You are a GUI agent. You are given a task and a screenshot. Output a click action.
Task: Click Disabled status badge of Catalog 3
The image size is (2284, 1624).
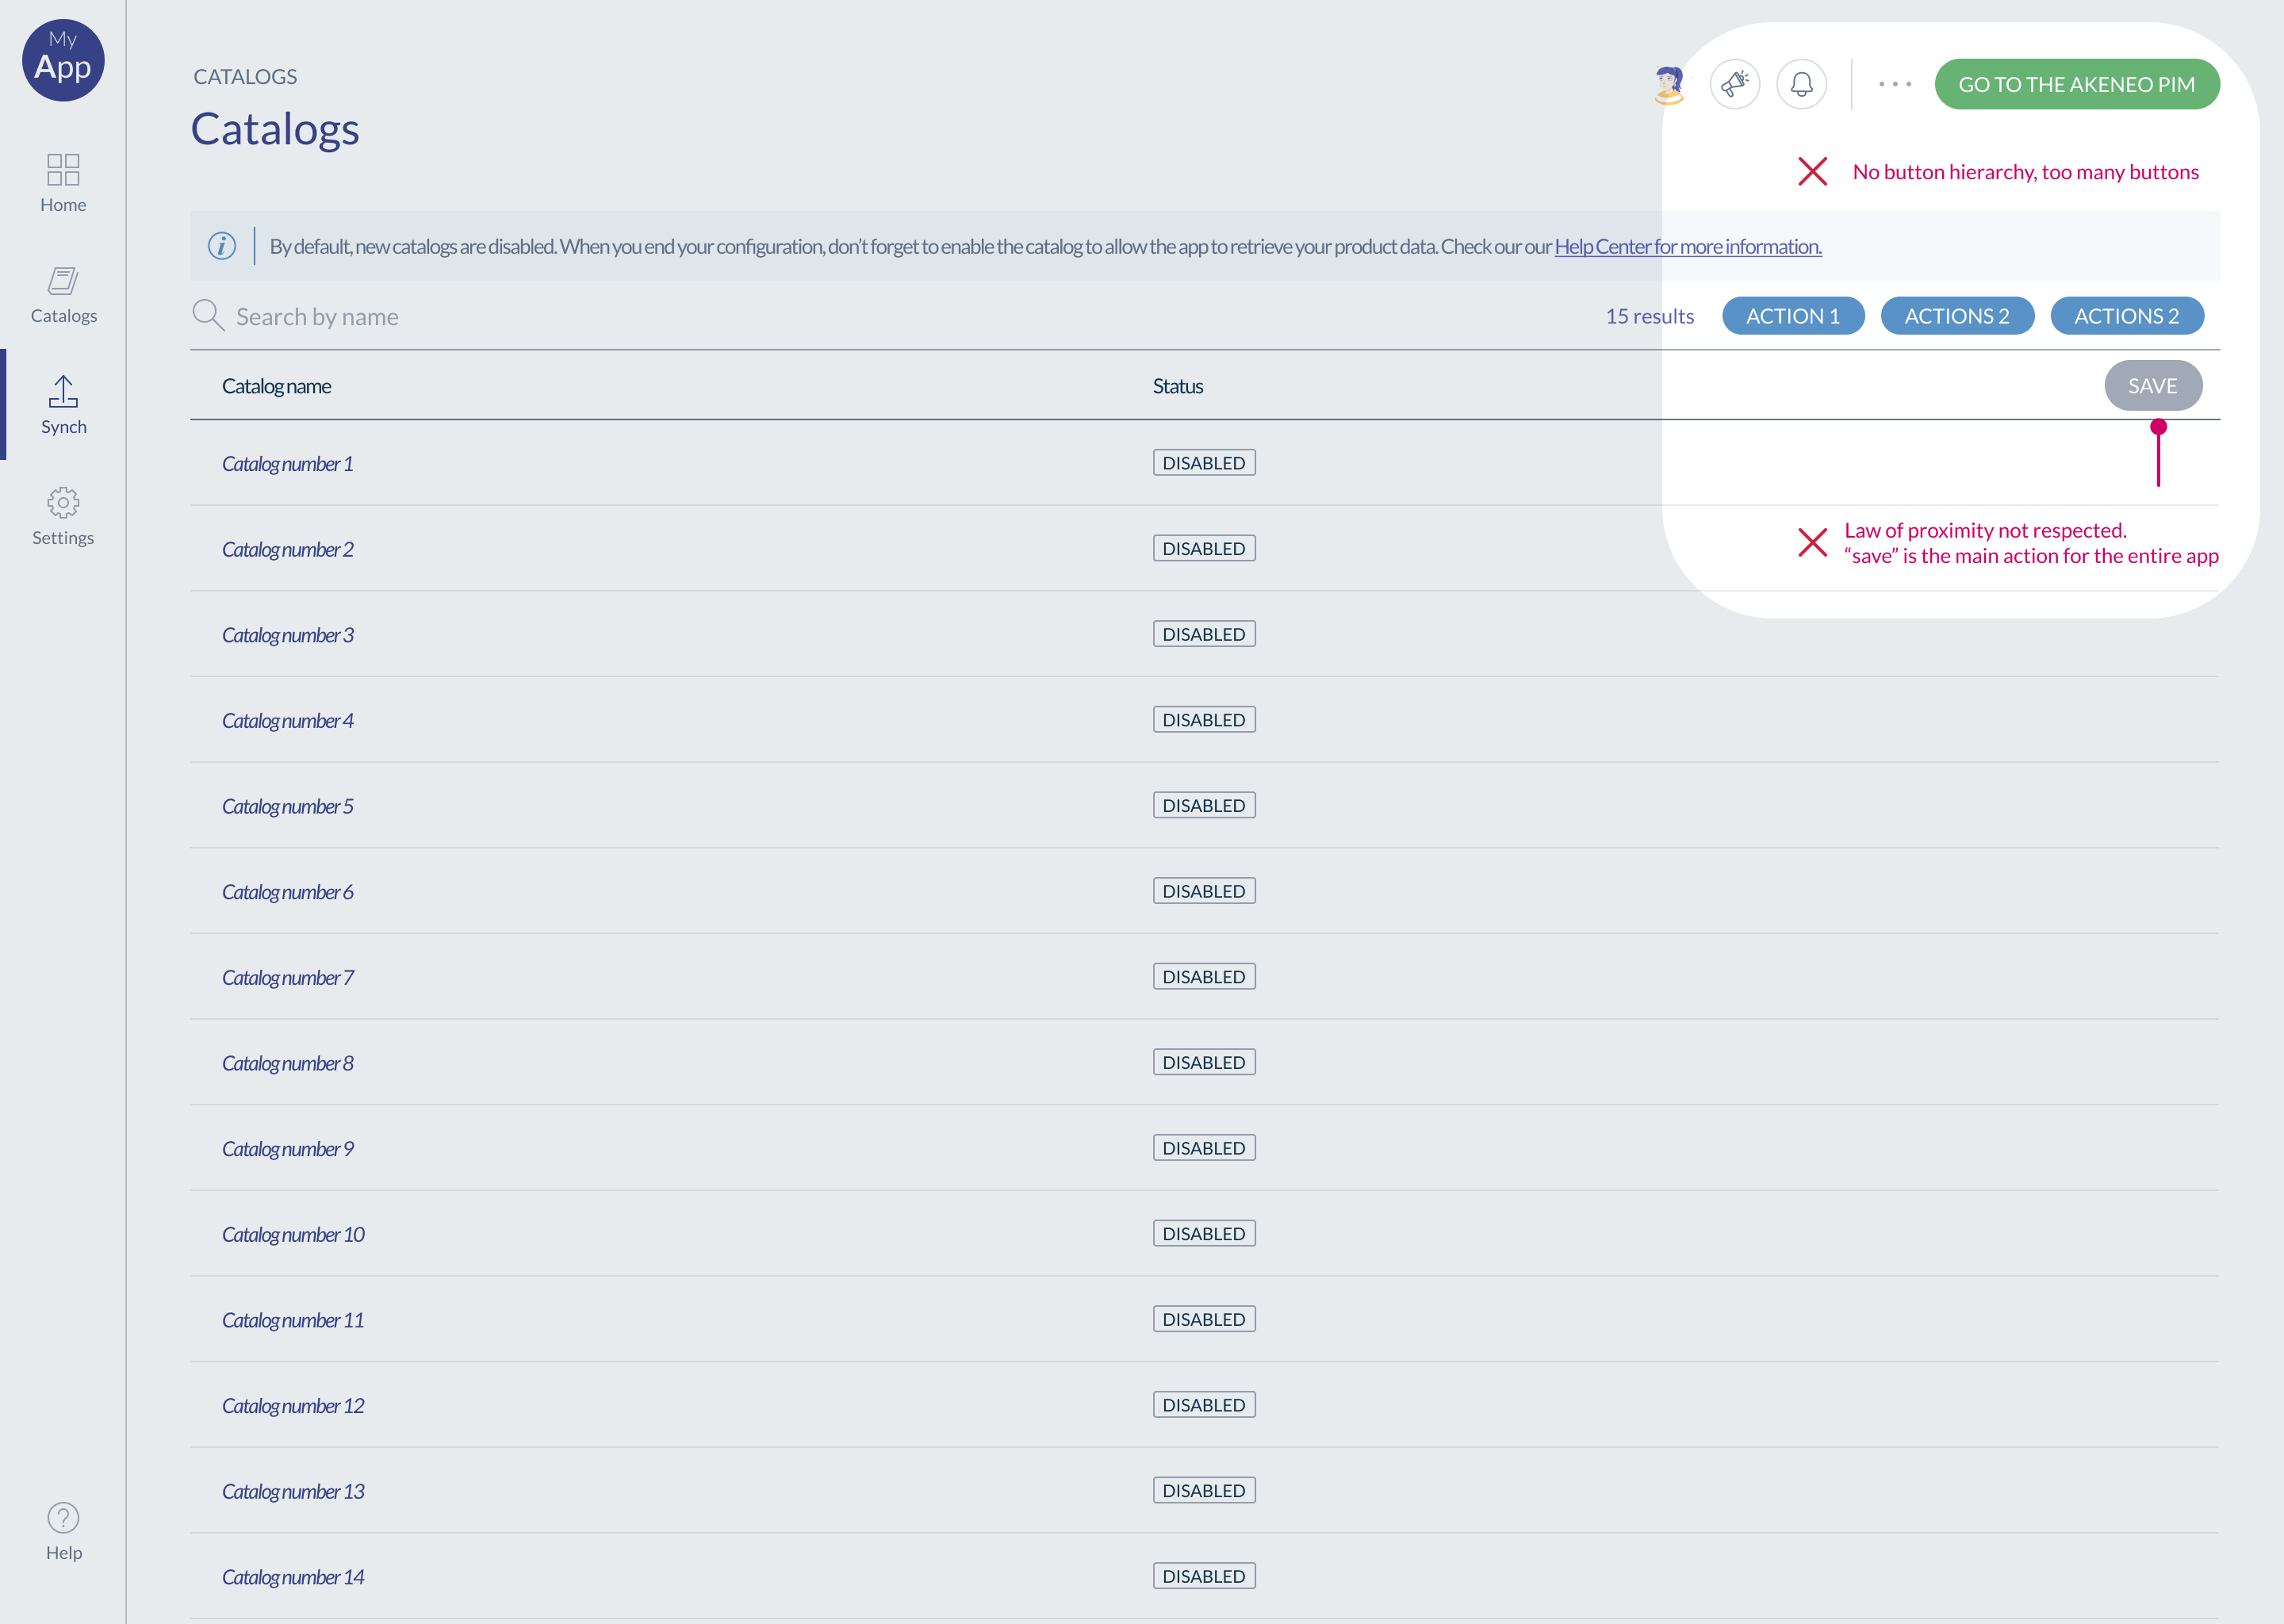pyautogui.click(x=1203, y=634)
